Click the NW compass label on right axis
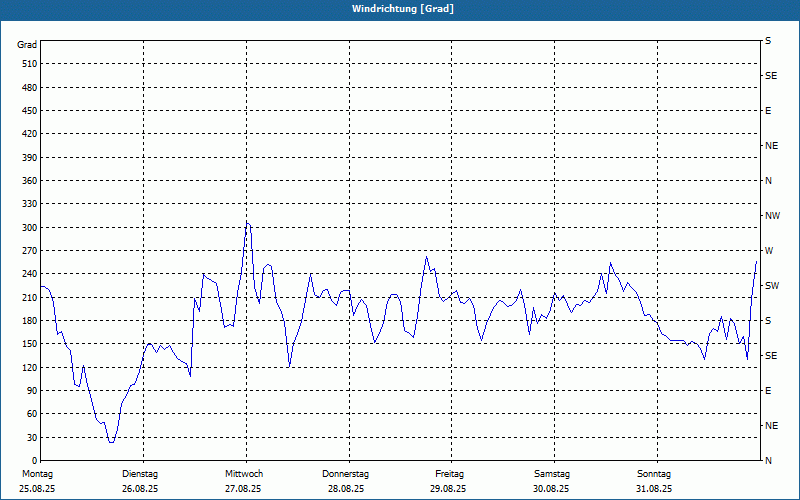The width and height of the screenshot is (800, 500). pos(772,216)
